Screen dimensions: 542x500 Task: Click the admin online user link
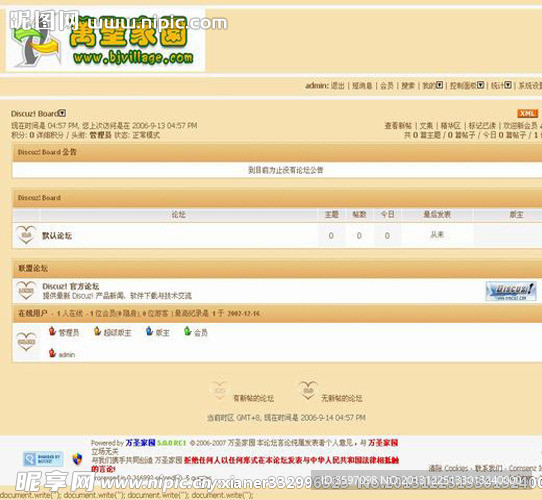point(67,355)
